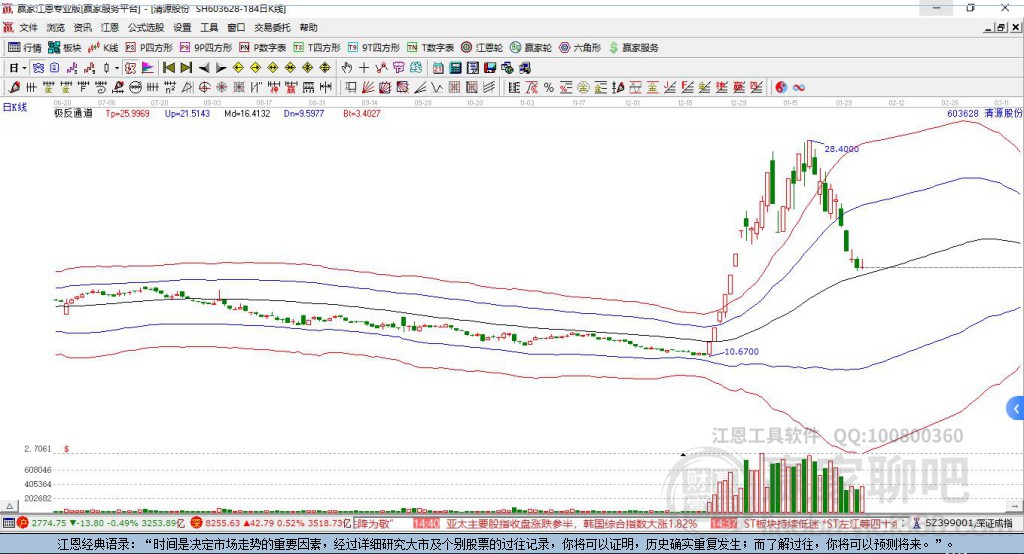This screenshot has height=554, width=1024.
Task: Click the Dn=9.5977 value
Action: 304,114
